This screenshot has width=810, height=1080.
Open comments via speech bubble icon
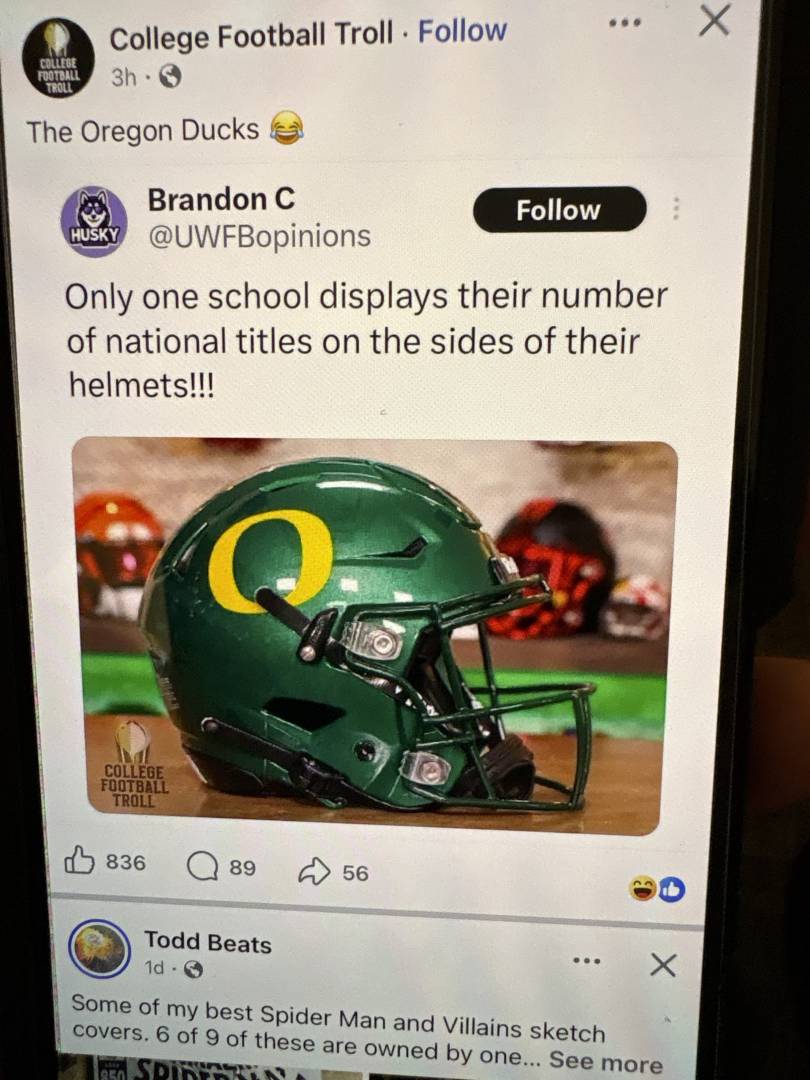(x=203, y=866)
